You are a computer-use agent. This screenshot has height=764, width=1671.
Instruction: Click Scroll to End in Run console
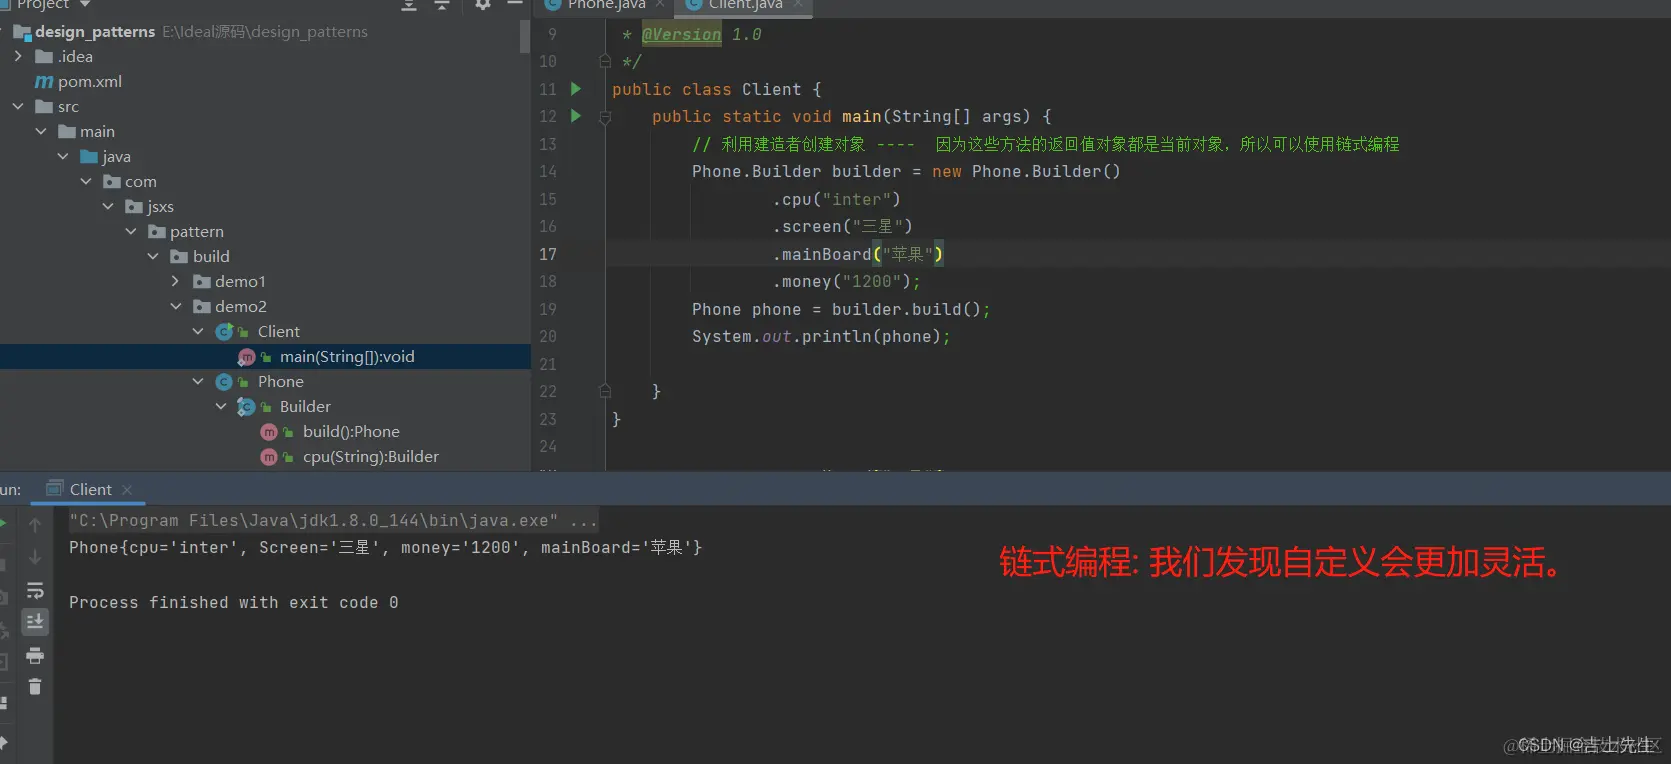tap(35, 623)
